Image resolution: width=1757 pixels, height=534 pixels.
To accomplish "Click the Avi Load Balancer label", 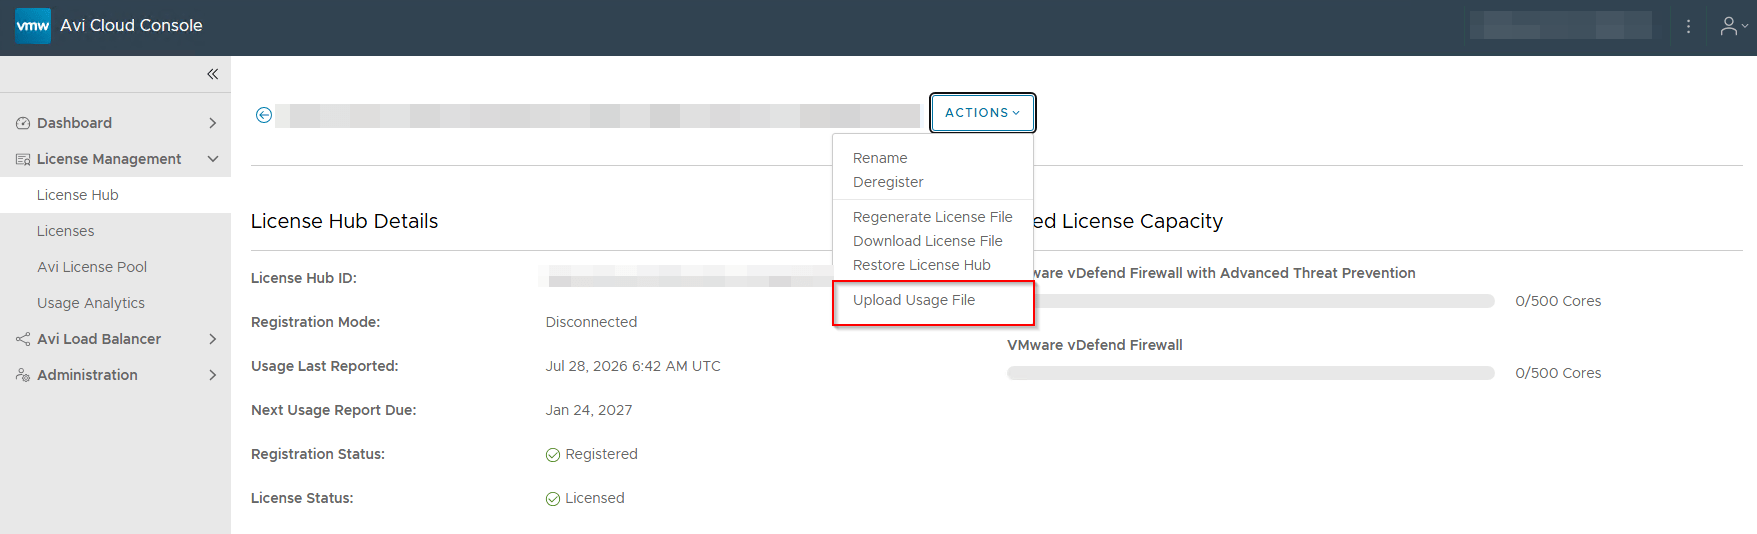I will click(x=99, y=339).
